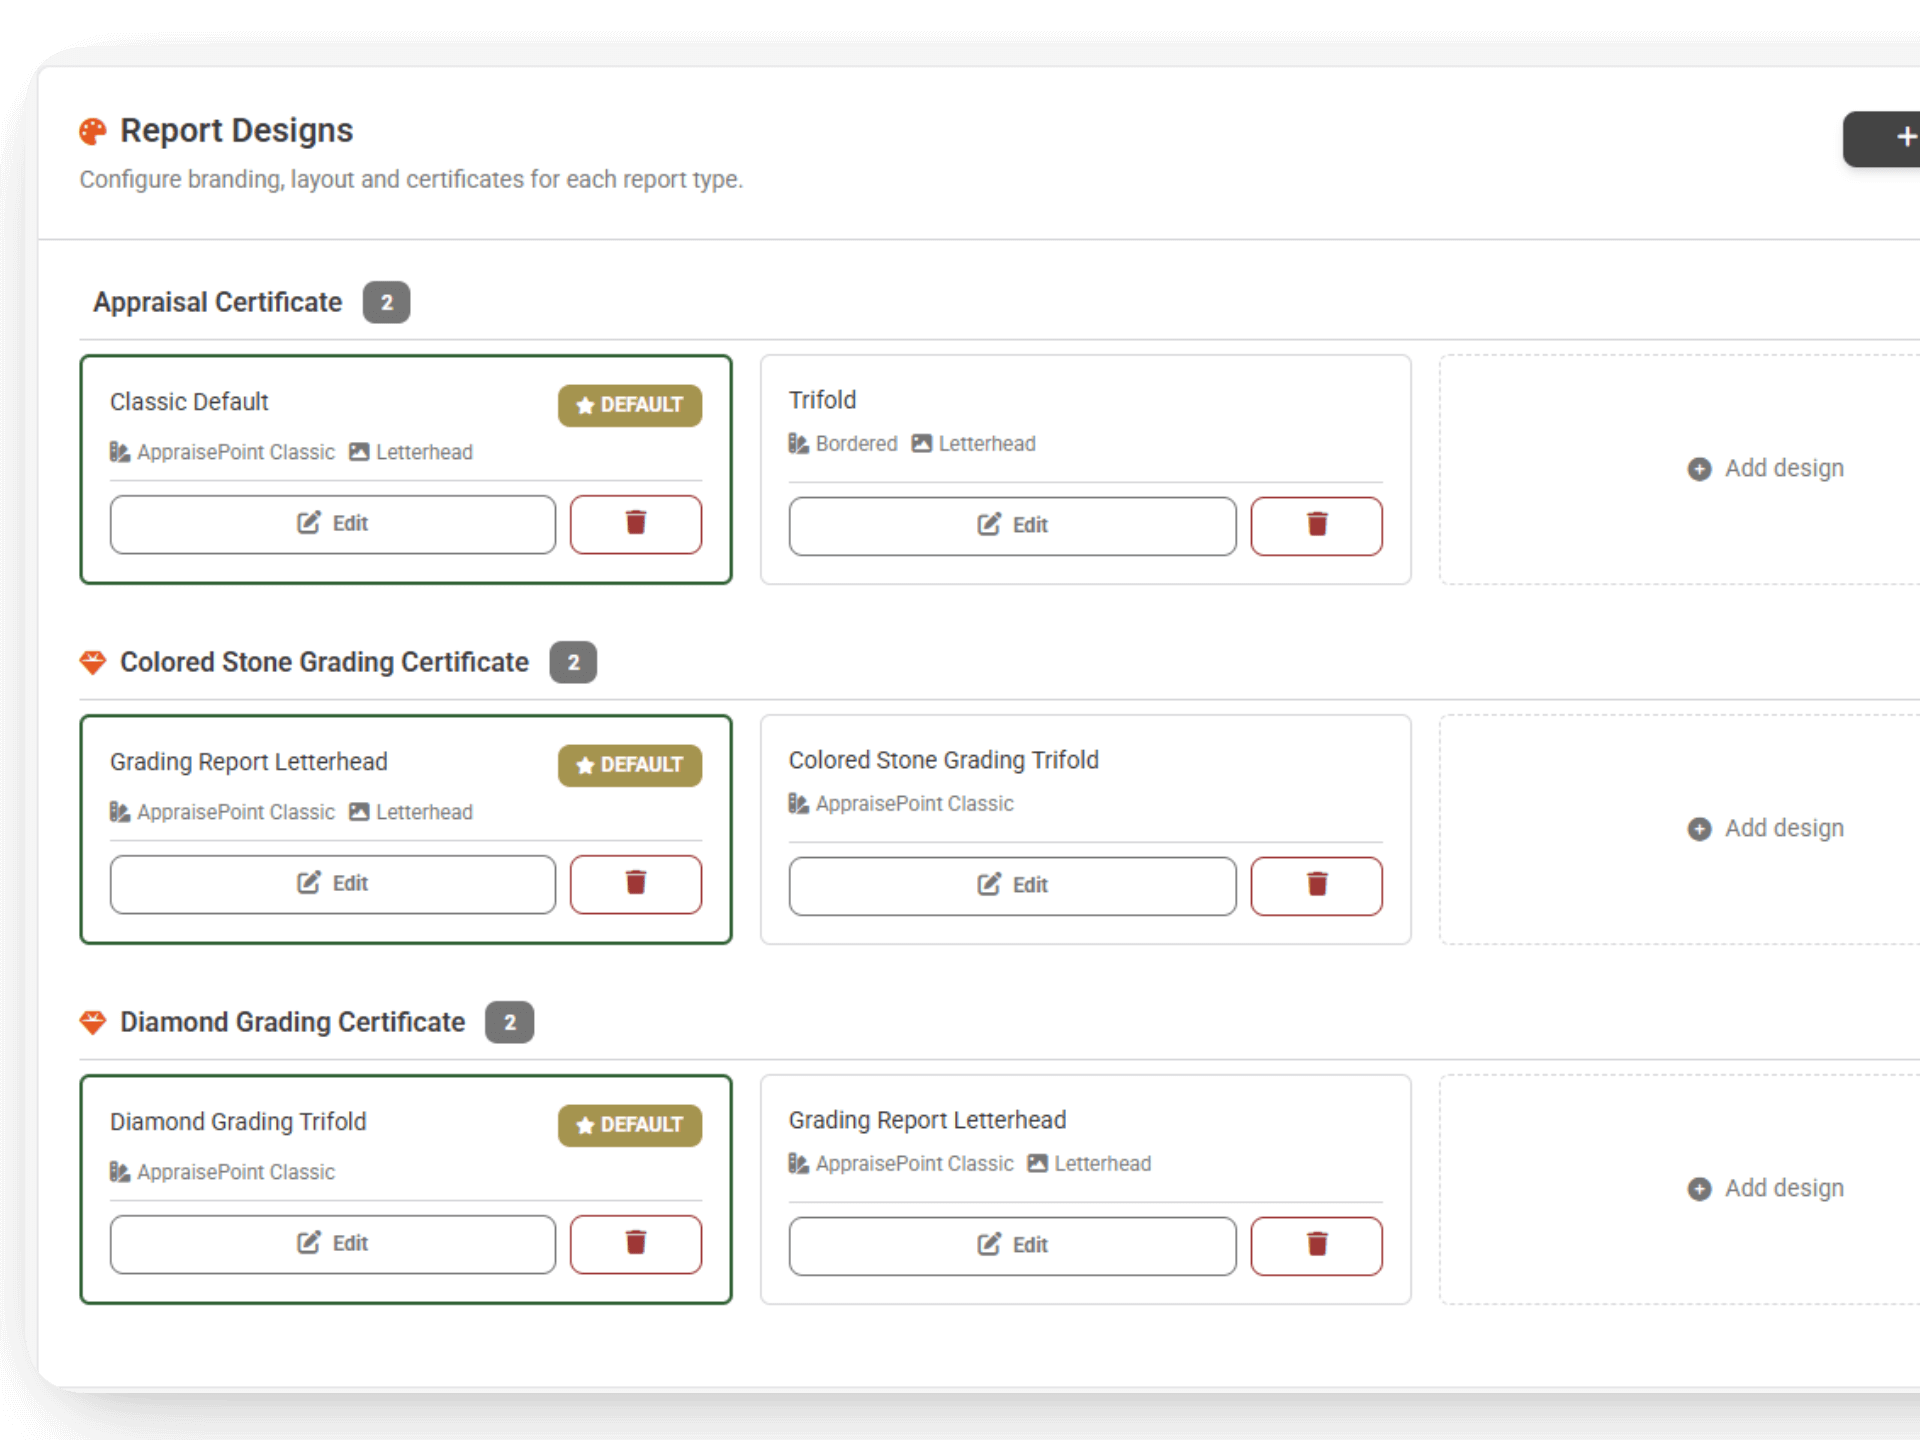1920x1440 pixels.
Task: Click the gem icon beside Colored Stone Grading Certificate
Action: (x=93, y=661)
